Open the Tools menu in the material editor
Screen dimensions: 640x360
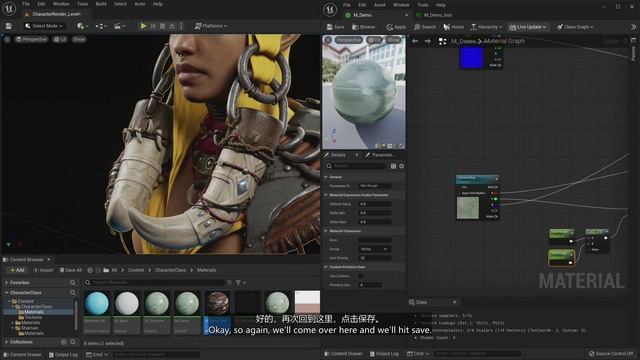[422, 5]
